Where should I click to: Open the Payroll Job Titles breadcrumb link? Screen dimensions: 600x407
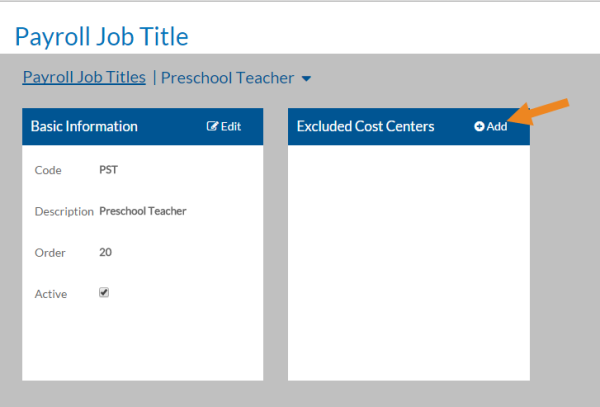point(84,77)
